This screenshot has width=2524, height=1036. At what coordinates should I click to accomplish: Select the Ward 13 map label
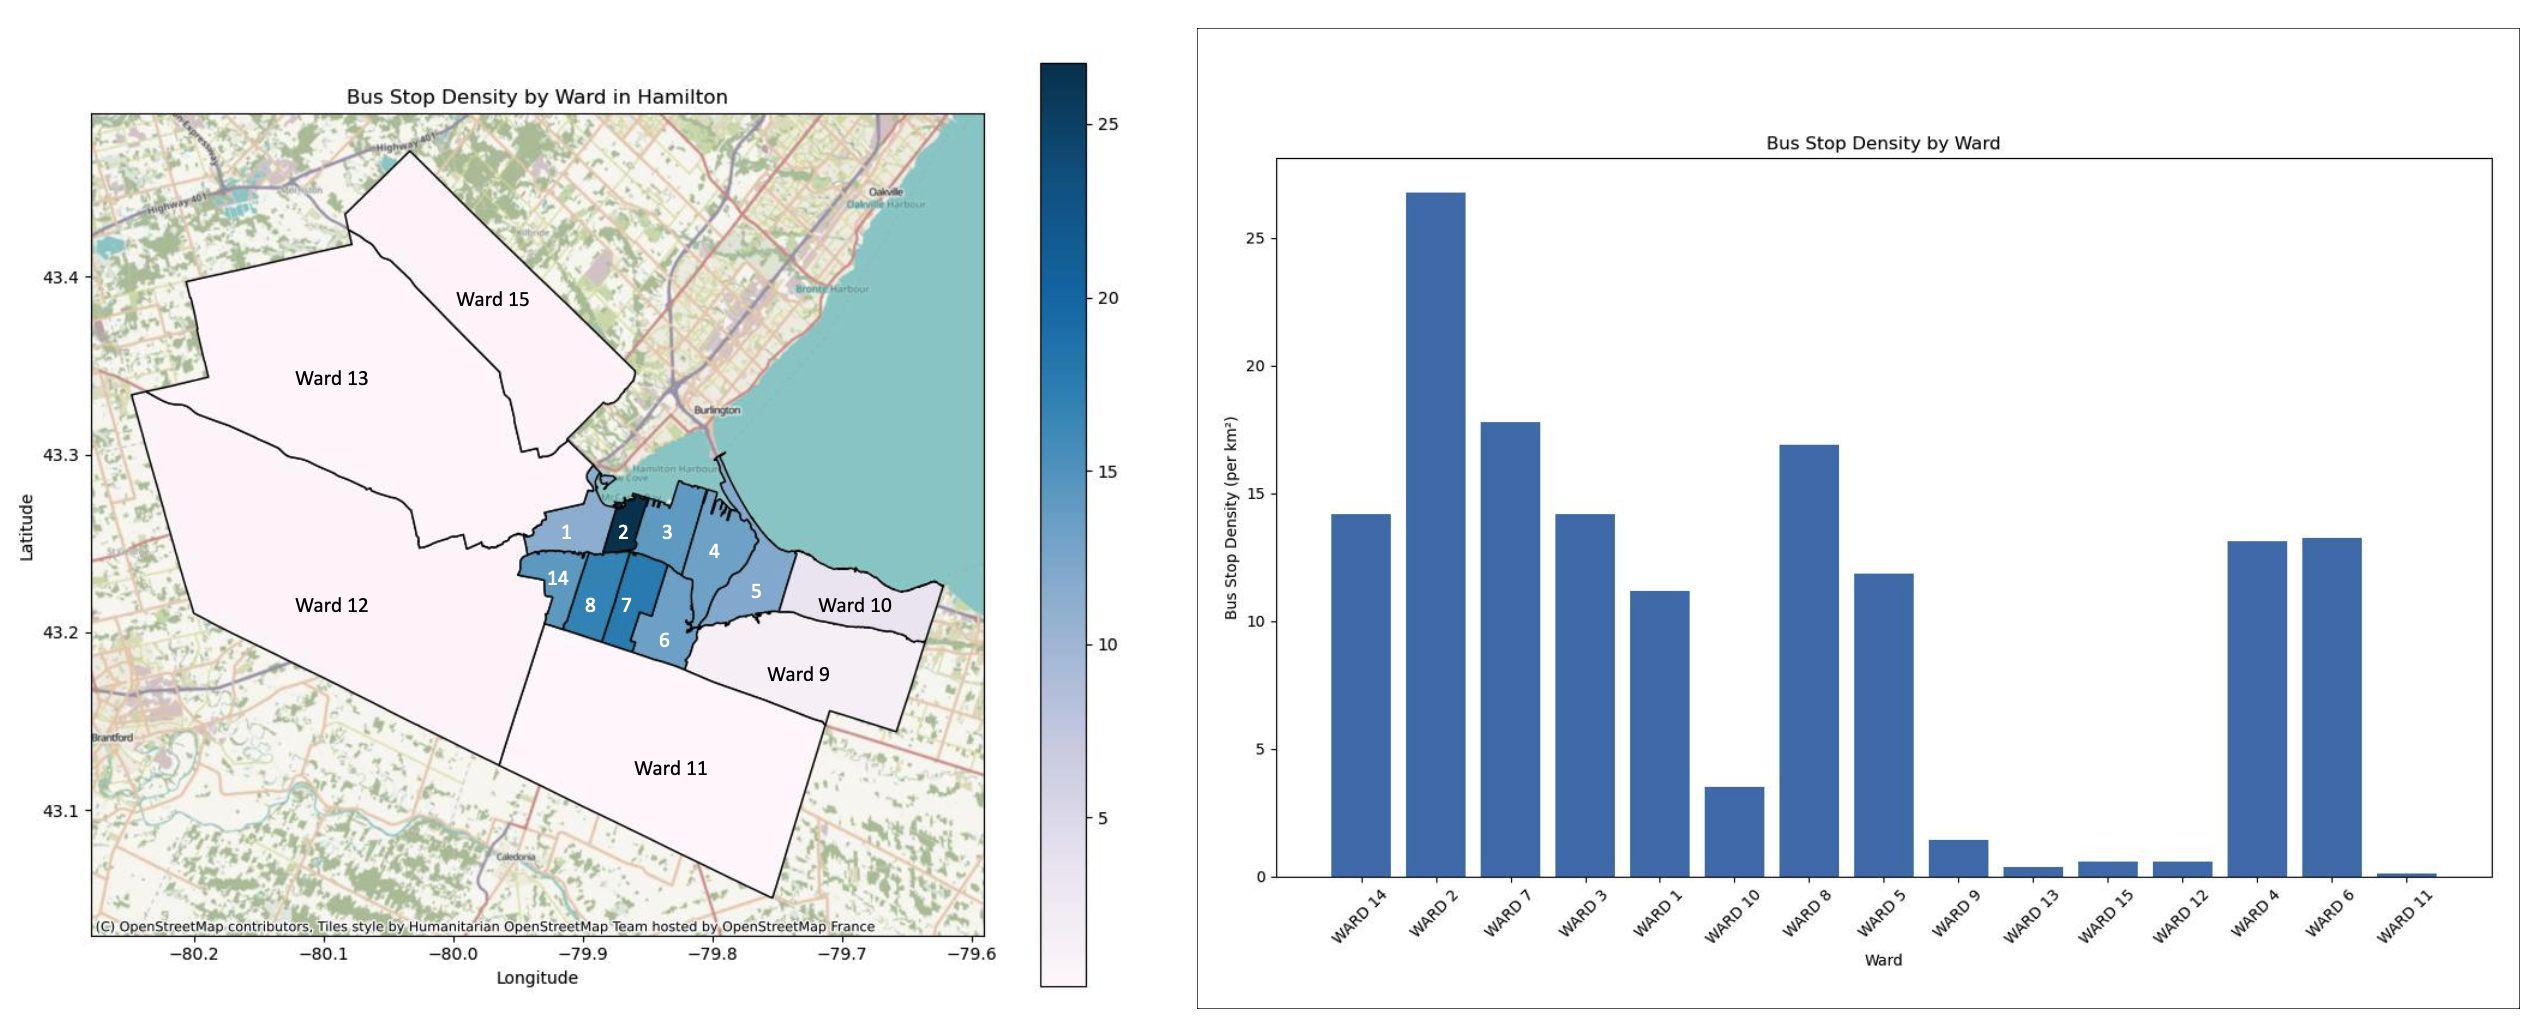[331, 378]
